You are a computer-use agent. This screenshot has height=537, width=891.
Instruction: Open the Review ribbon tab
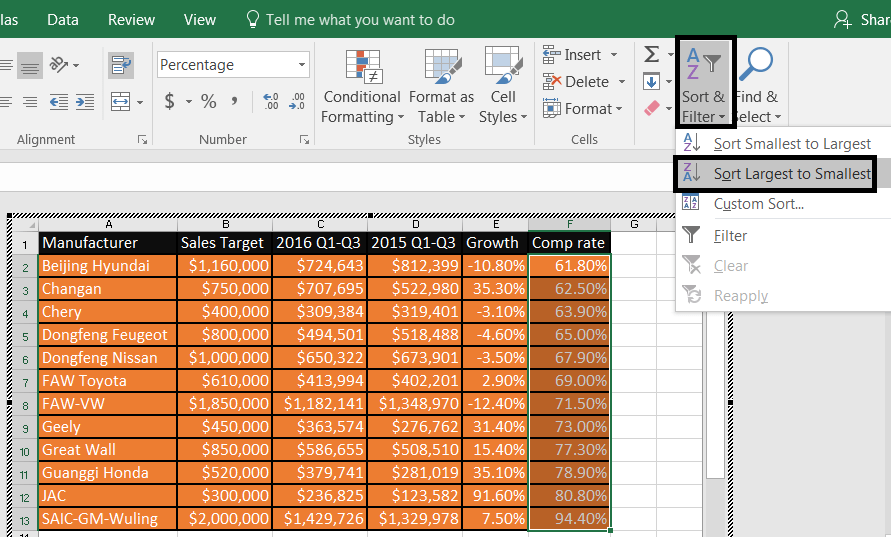pyautogui.click(x=131, y=20)
